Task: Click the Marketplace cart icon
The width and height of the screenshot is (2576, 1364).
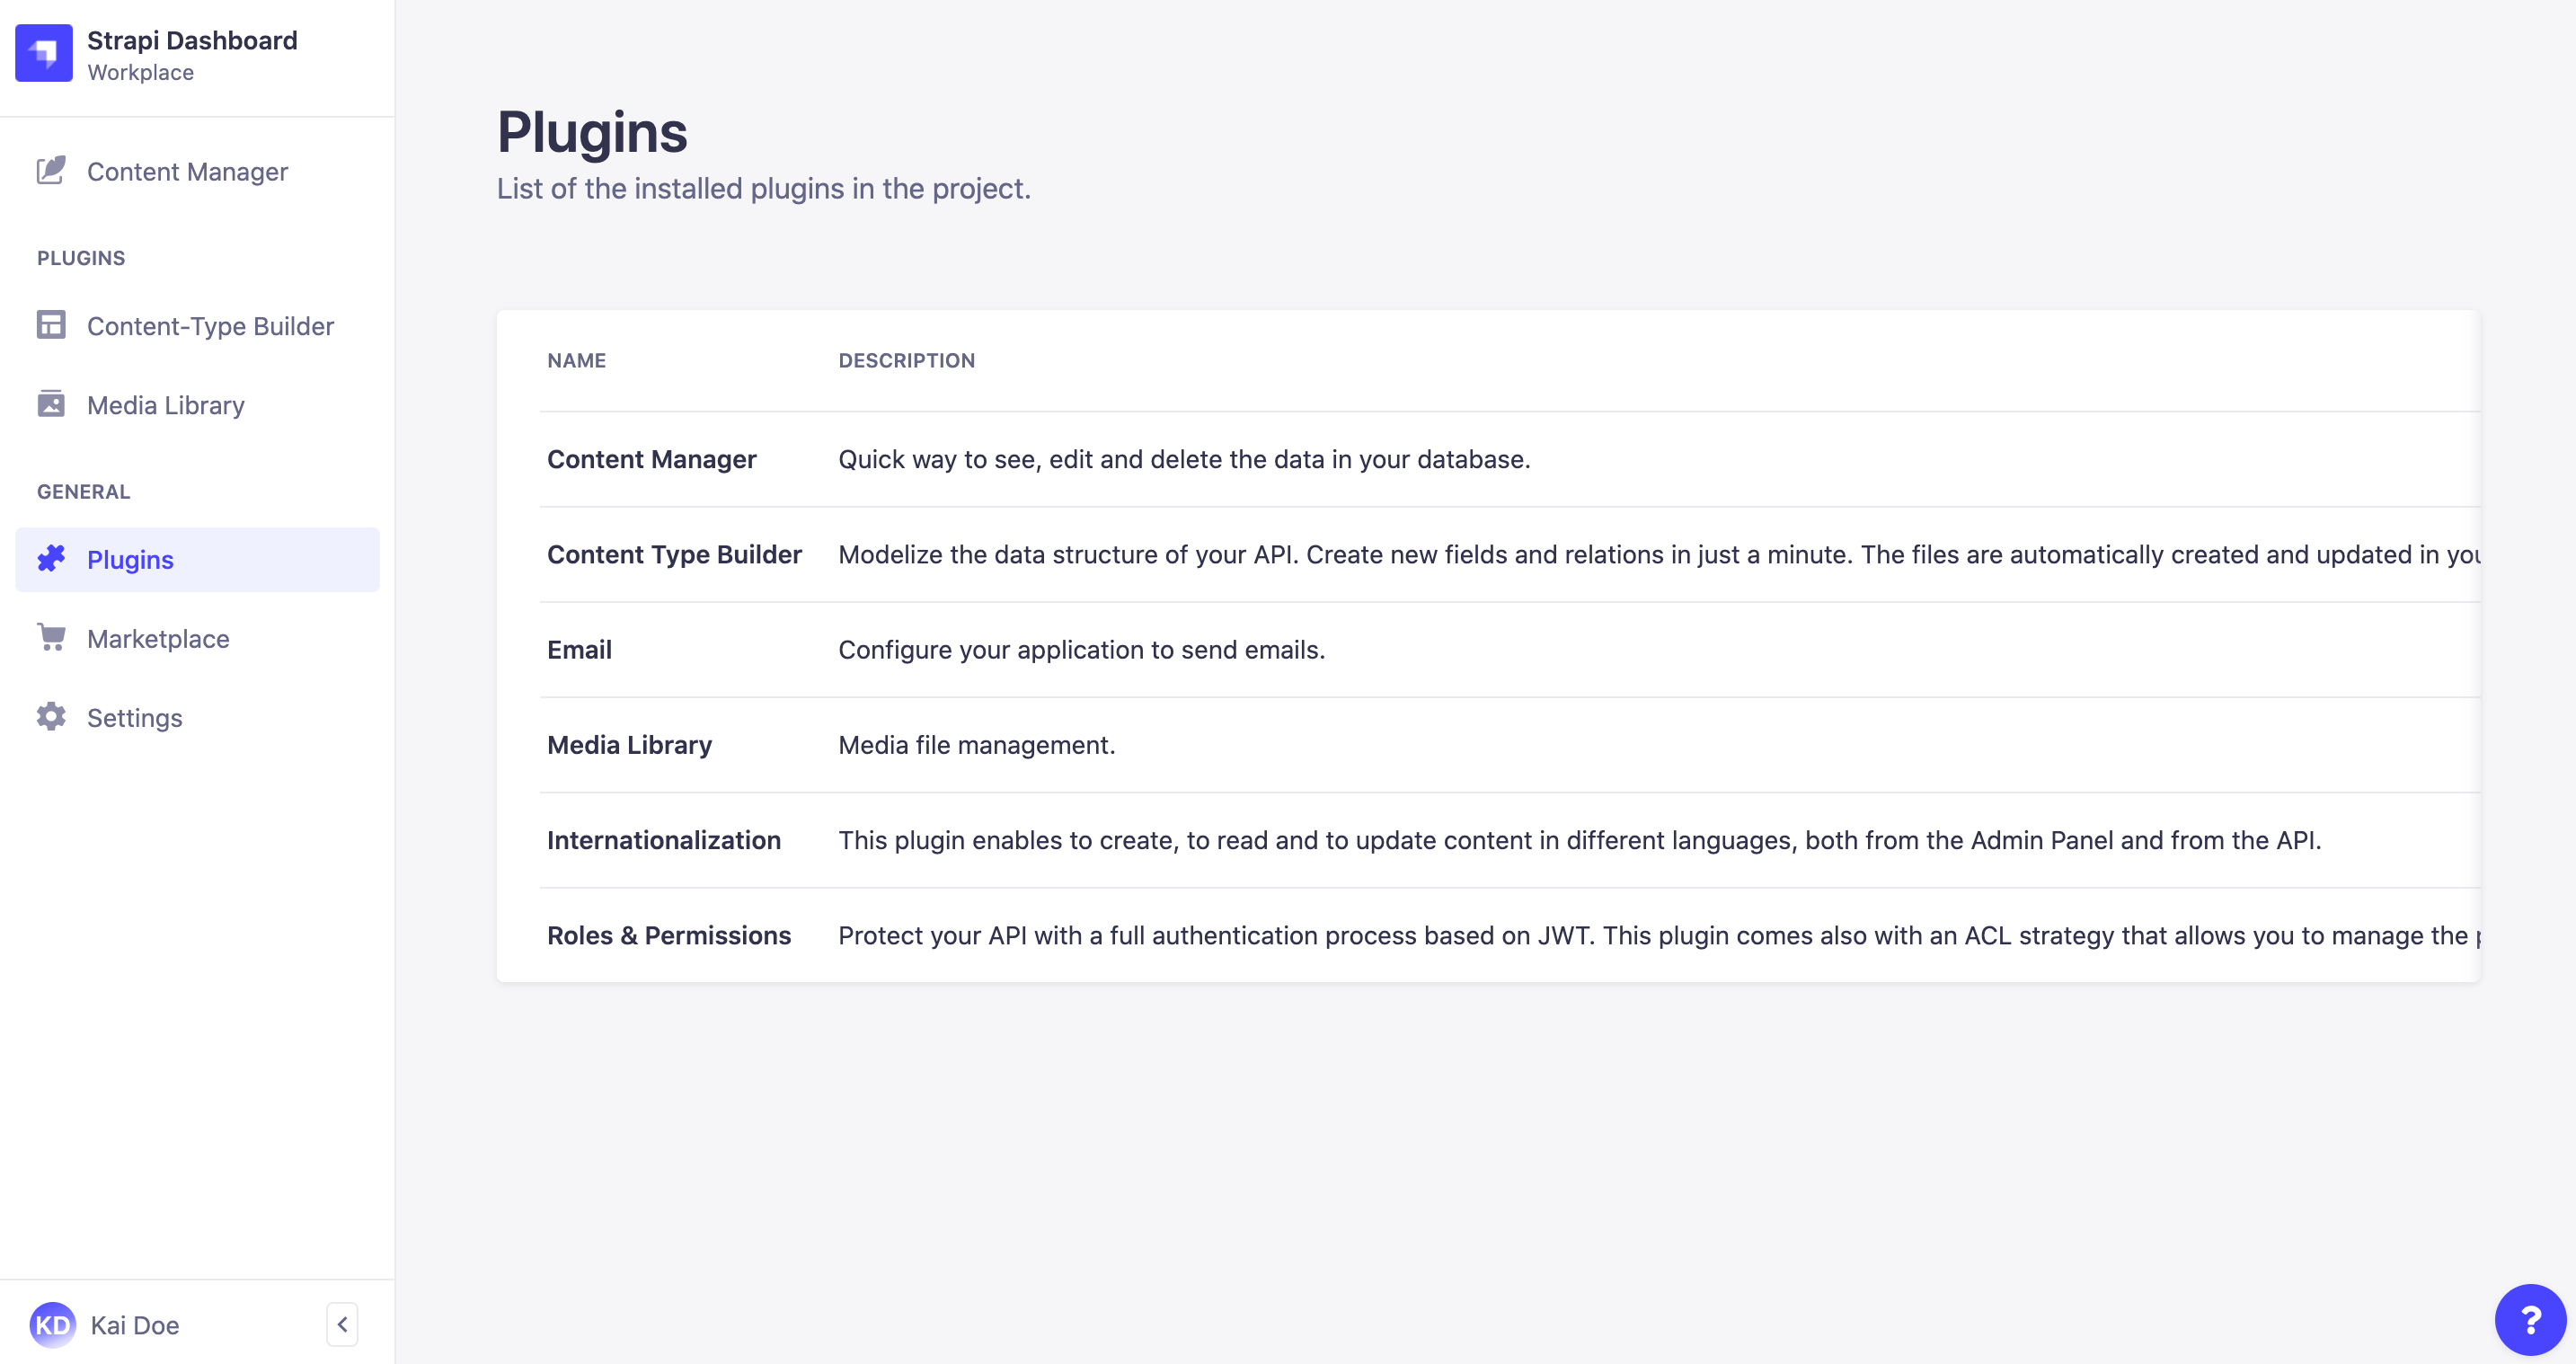Action: point(51,637)
